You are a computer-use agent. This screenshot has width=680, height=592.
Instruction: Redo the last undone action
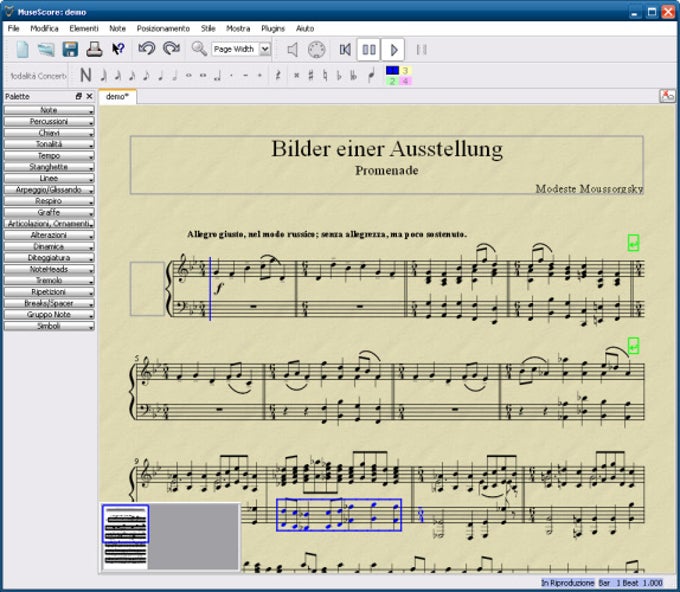171,49
